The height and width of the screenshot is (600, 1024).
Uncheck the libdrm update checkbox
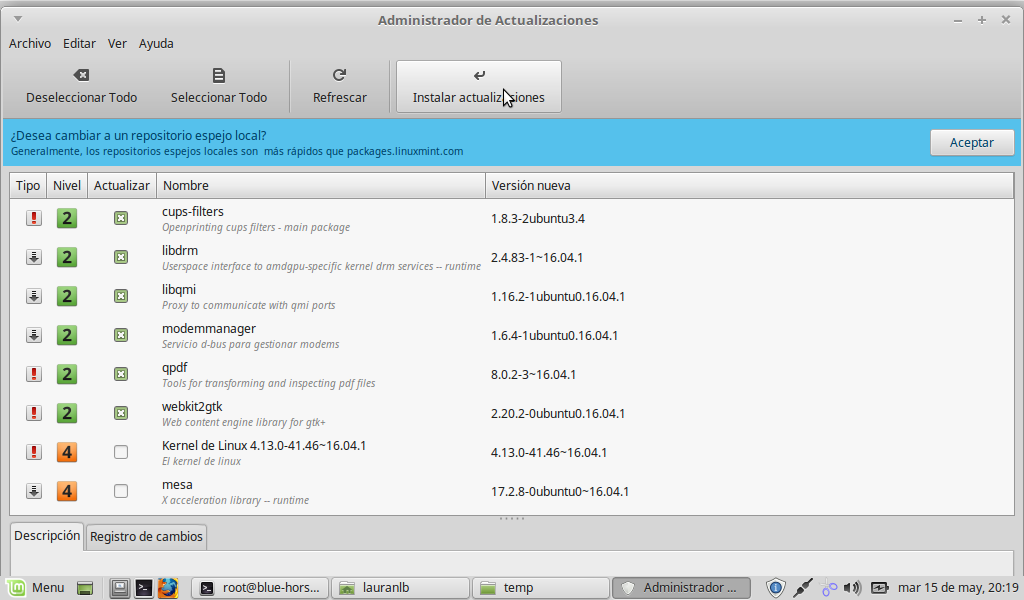(x=121, y=257)
